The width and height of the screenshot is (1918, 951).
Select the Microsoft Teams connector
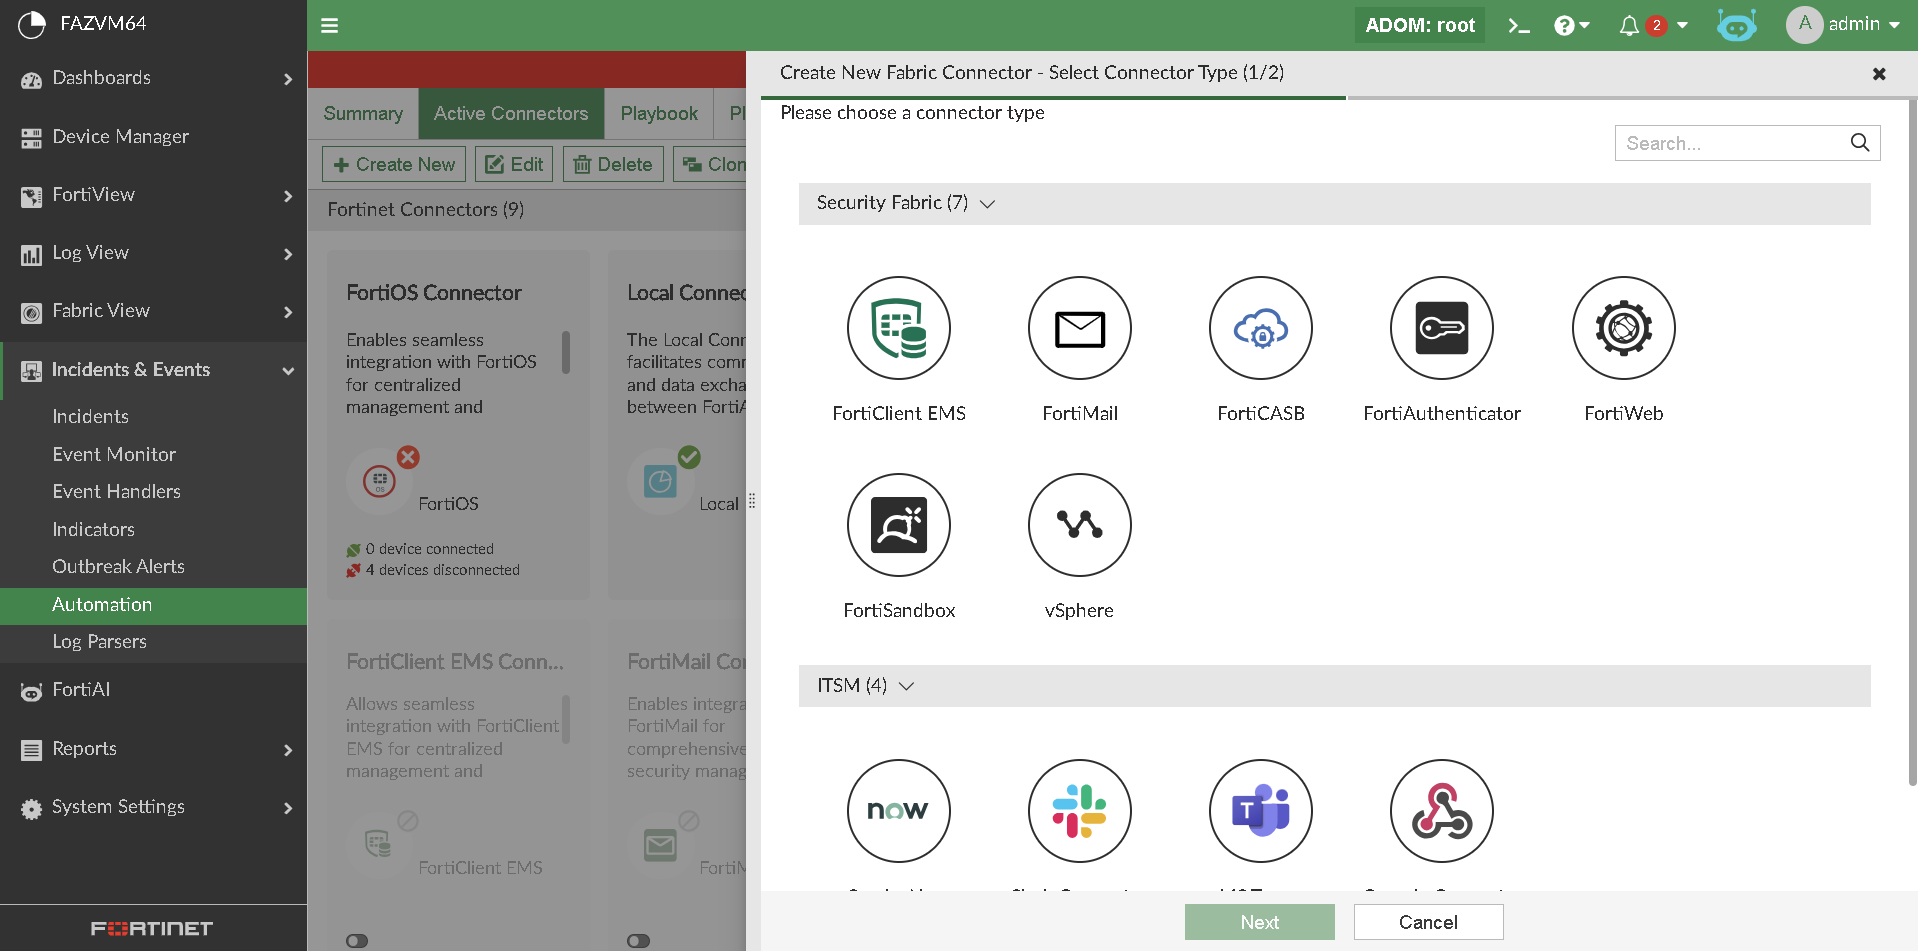1260,811
